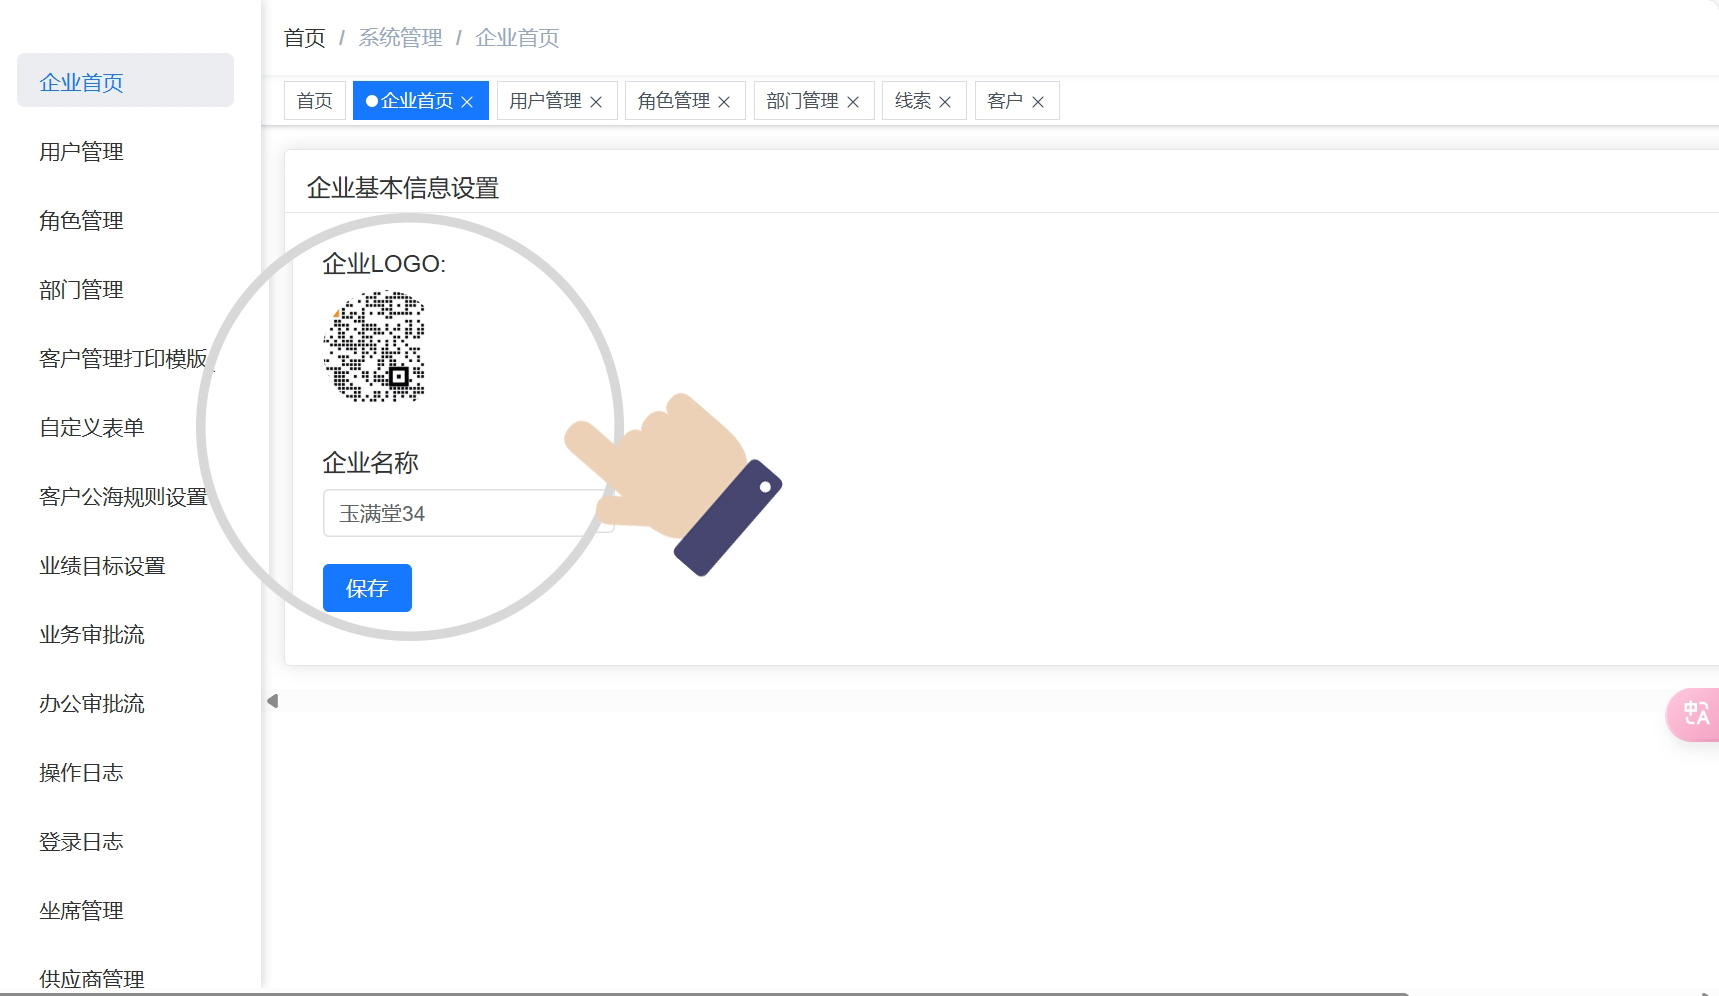Image resolution: width=1719 pixels, height=996 pixels.
Task: Close the 角色管理 tab
Action: (x=724, y=102)
